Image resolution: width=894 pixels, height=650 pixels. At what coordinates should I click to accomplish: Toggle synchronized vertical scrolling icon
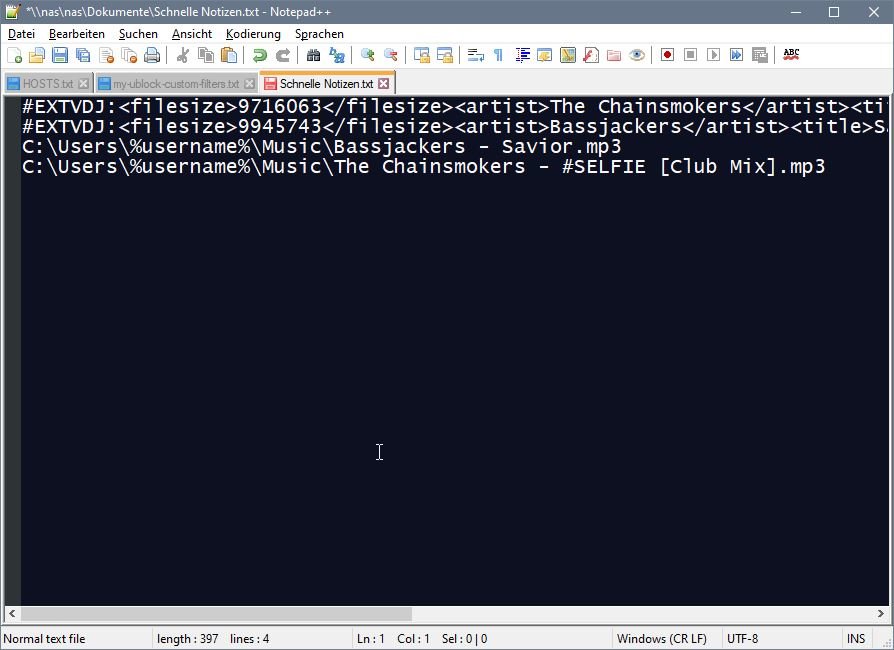(422, 55)
